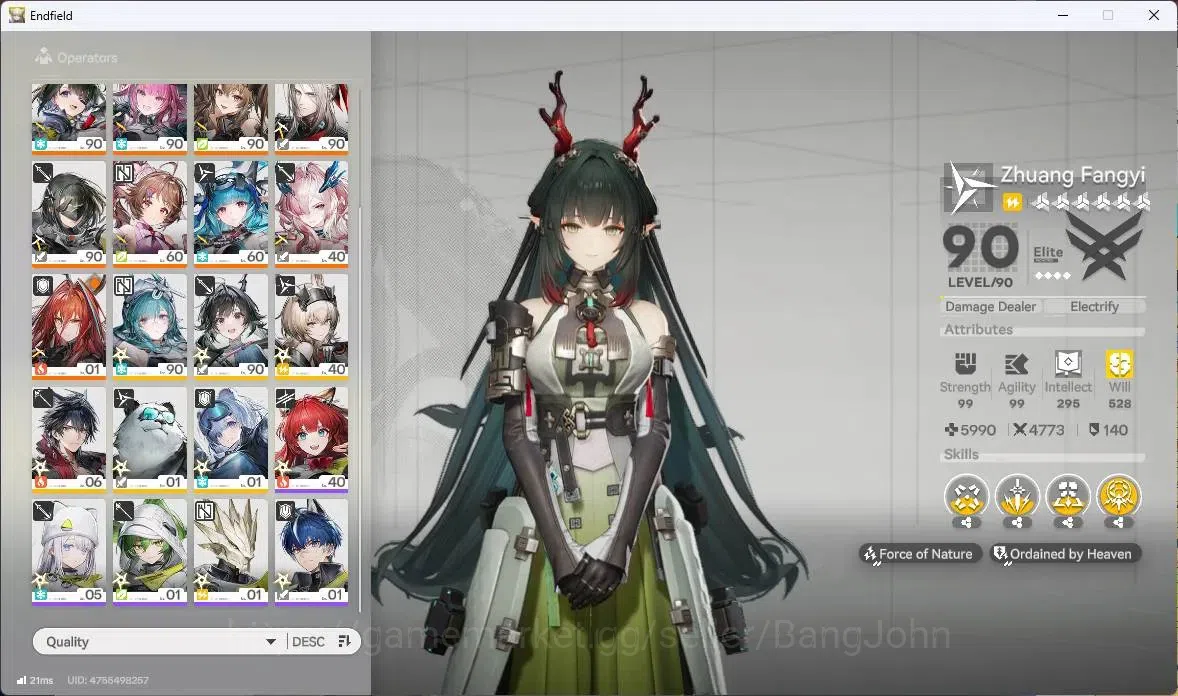Click the sort order icon next to DESC

(344, 641)
